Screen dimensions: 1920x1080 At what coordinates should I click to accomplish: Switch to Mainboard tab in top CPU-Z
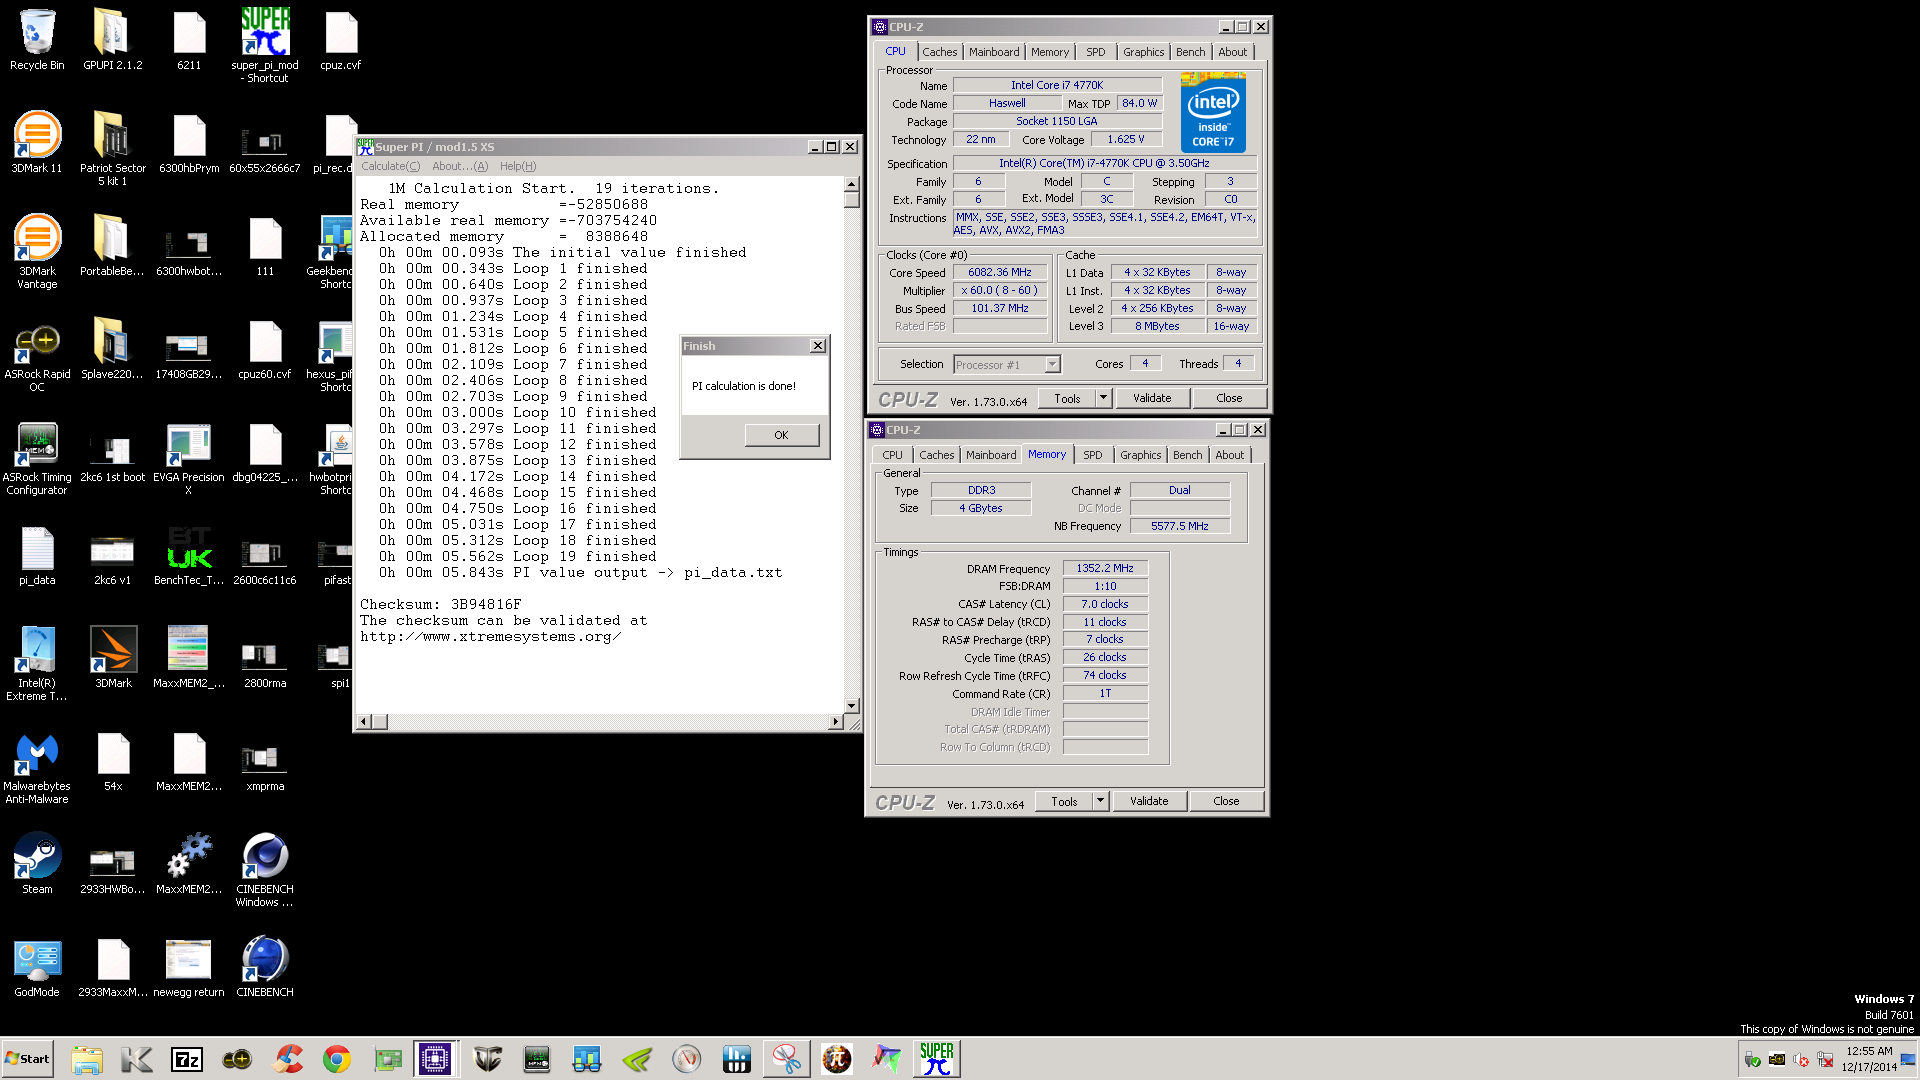pos(994,52)
